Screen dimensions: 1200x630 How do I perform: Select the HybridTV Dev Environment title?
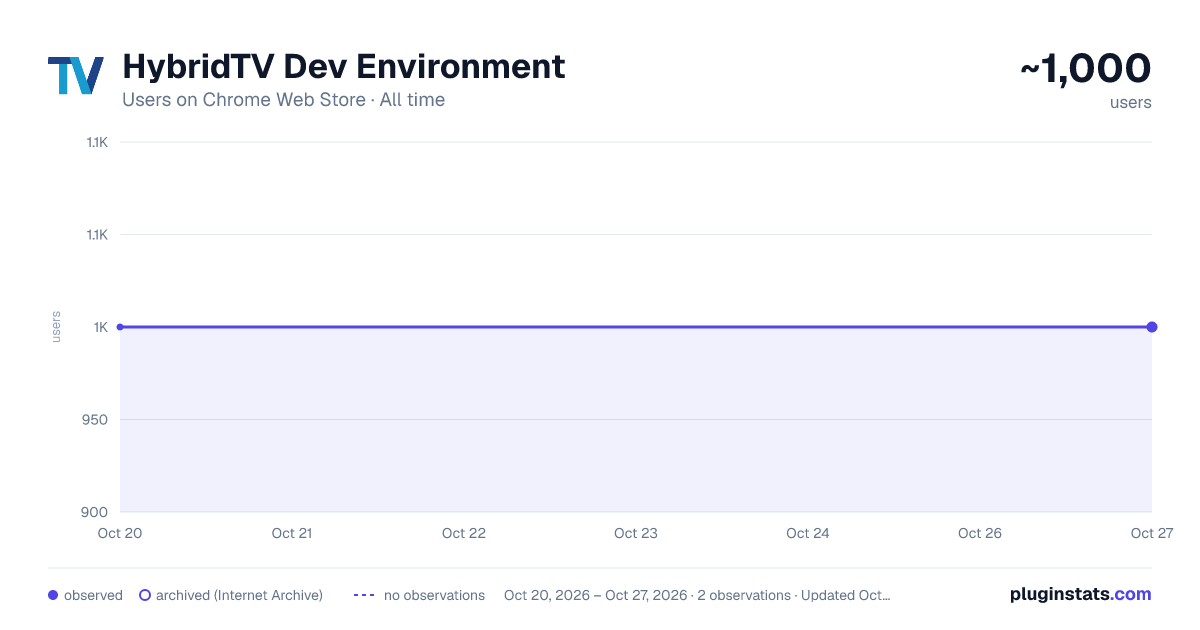(343, 66)
